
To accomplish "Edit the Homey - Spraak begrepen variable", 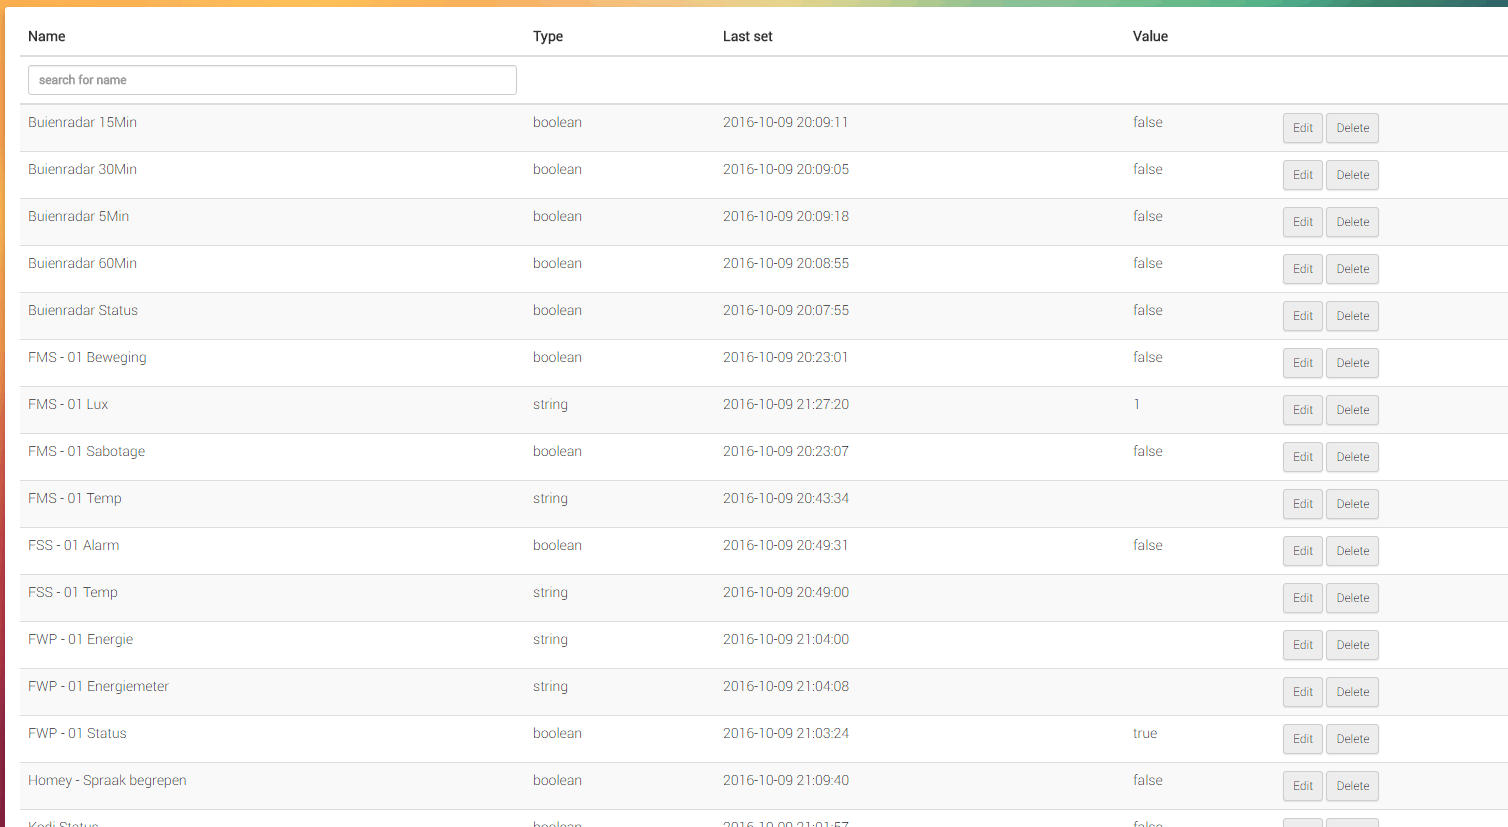I will click(1303, 786).
